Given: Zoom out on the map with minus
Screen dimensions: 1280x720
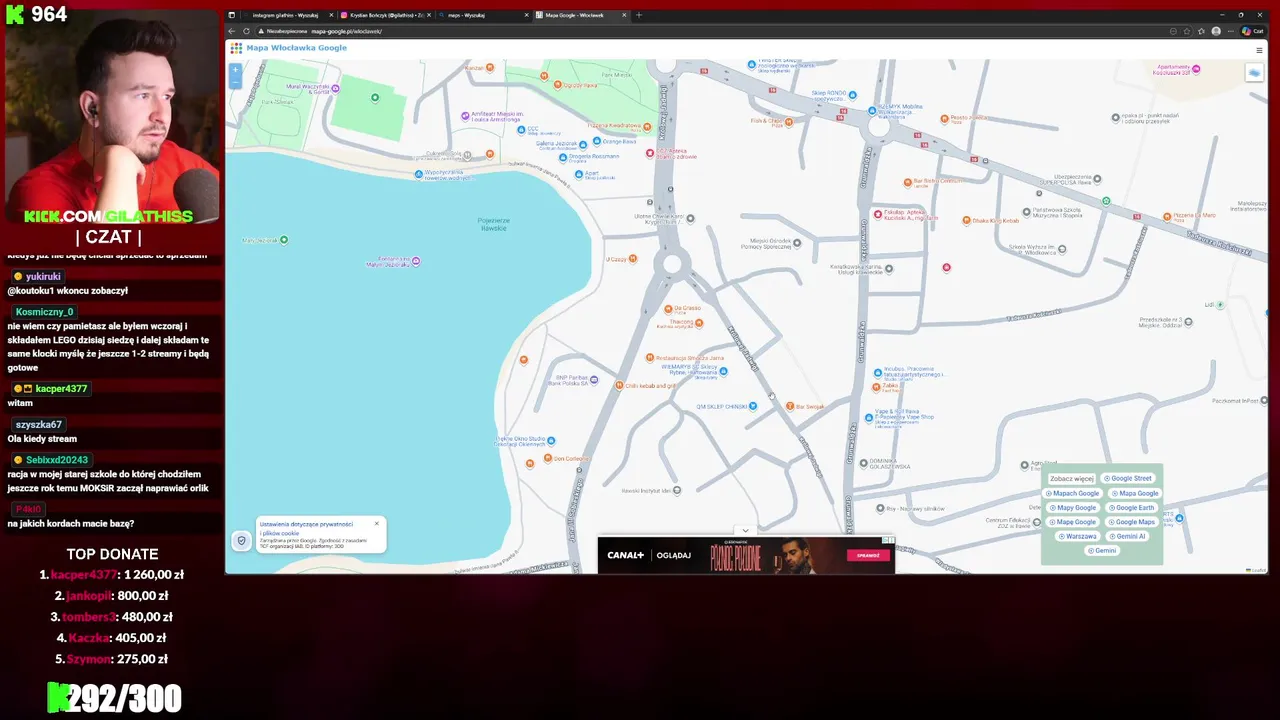Looking at the screenshot, I should coord(236,83).
